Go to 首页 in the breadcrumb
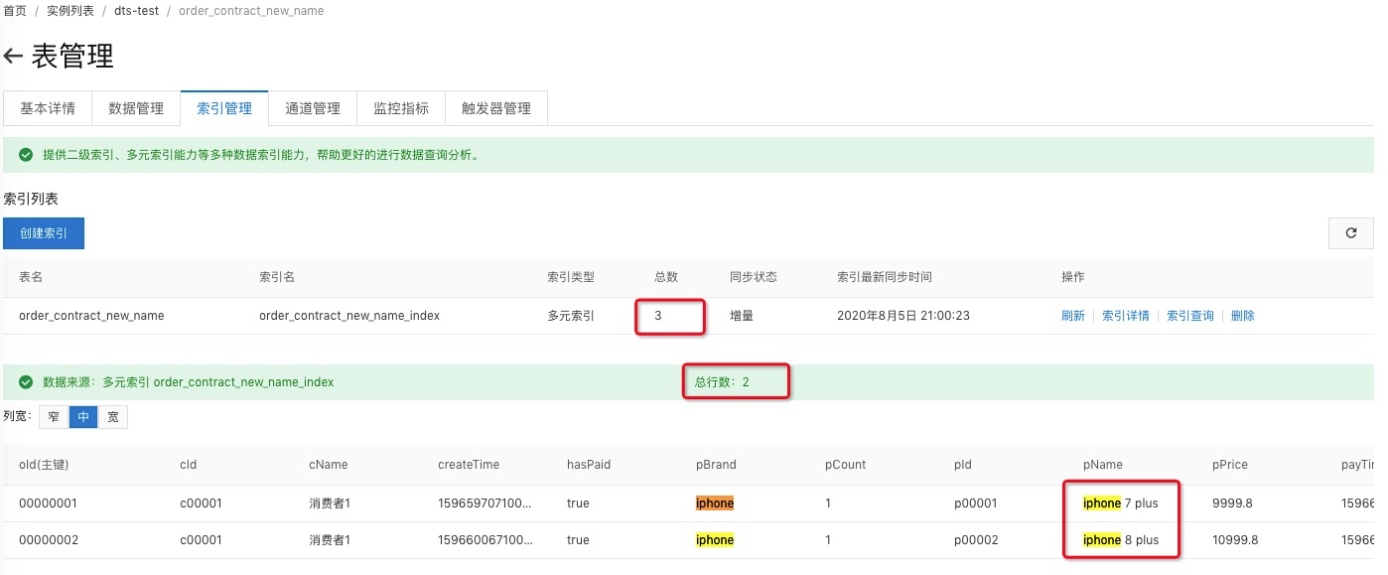The width and height of the screenshot is (1388, 575). pyautogui.click(x=15, y=11)
